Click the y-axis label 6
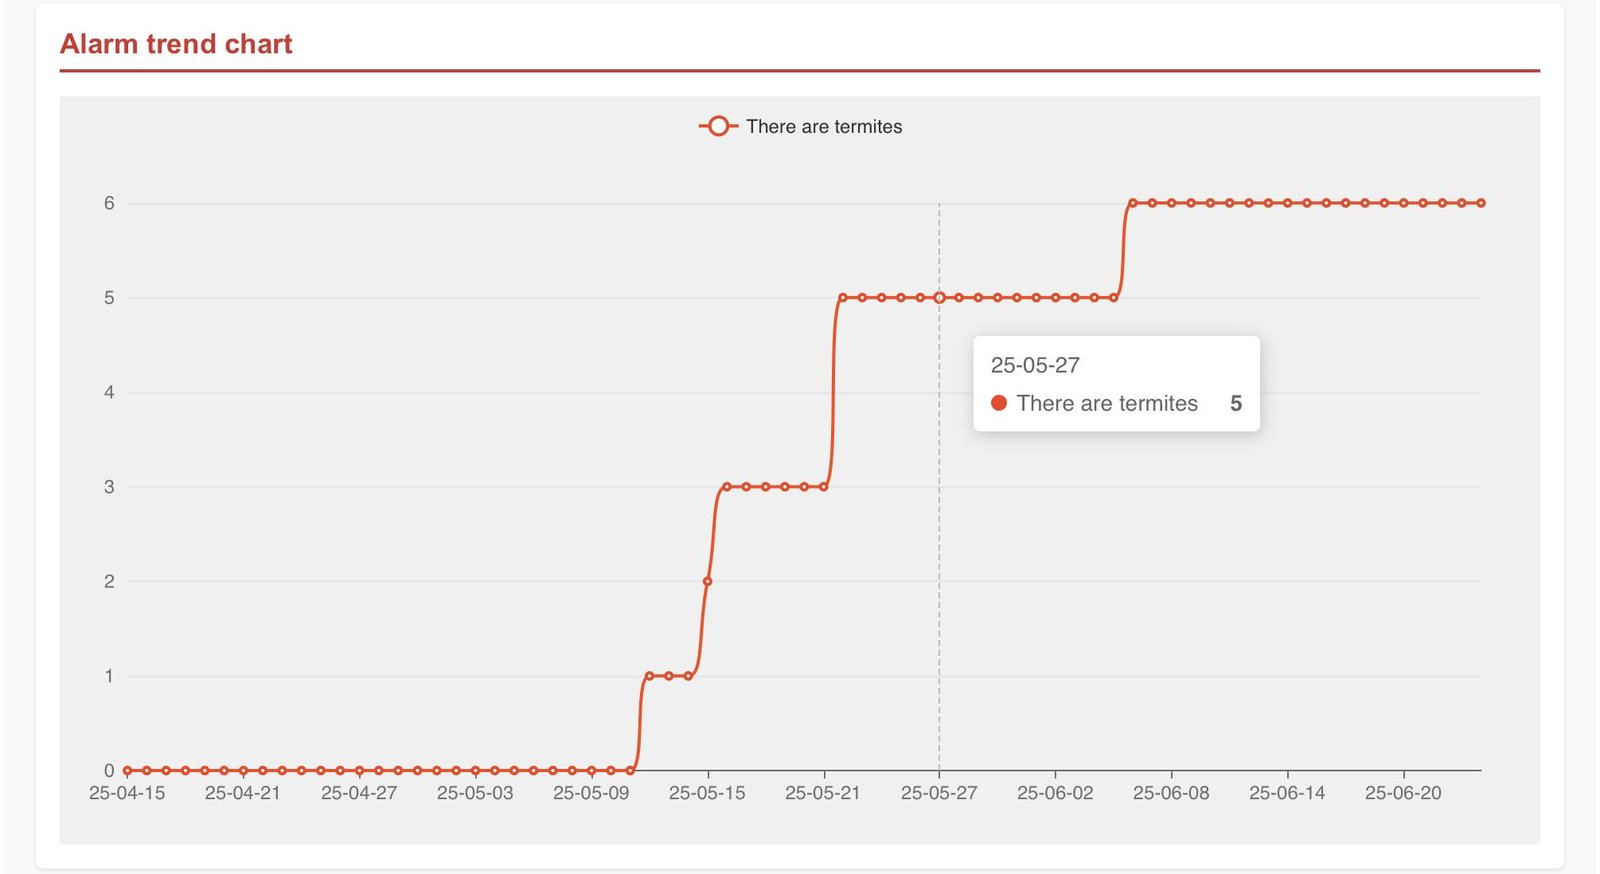This screenshot has height=874, width=1600. [x=109, y=203]
